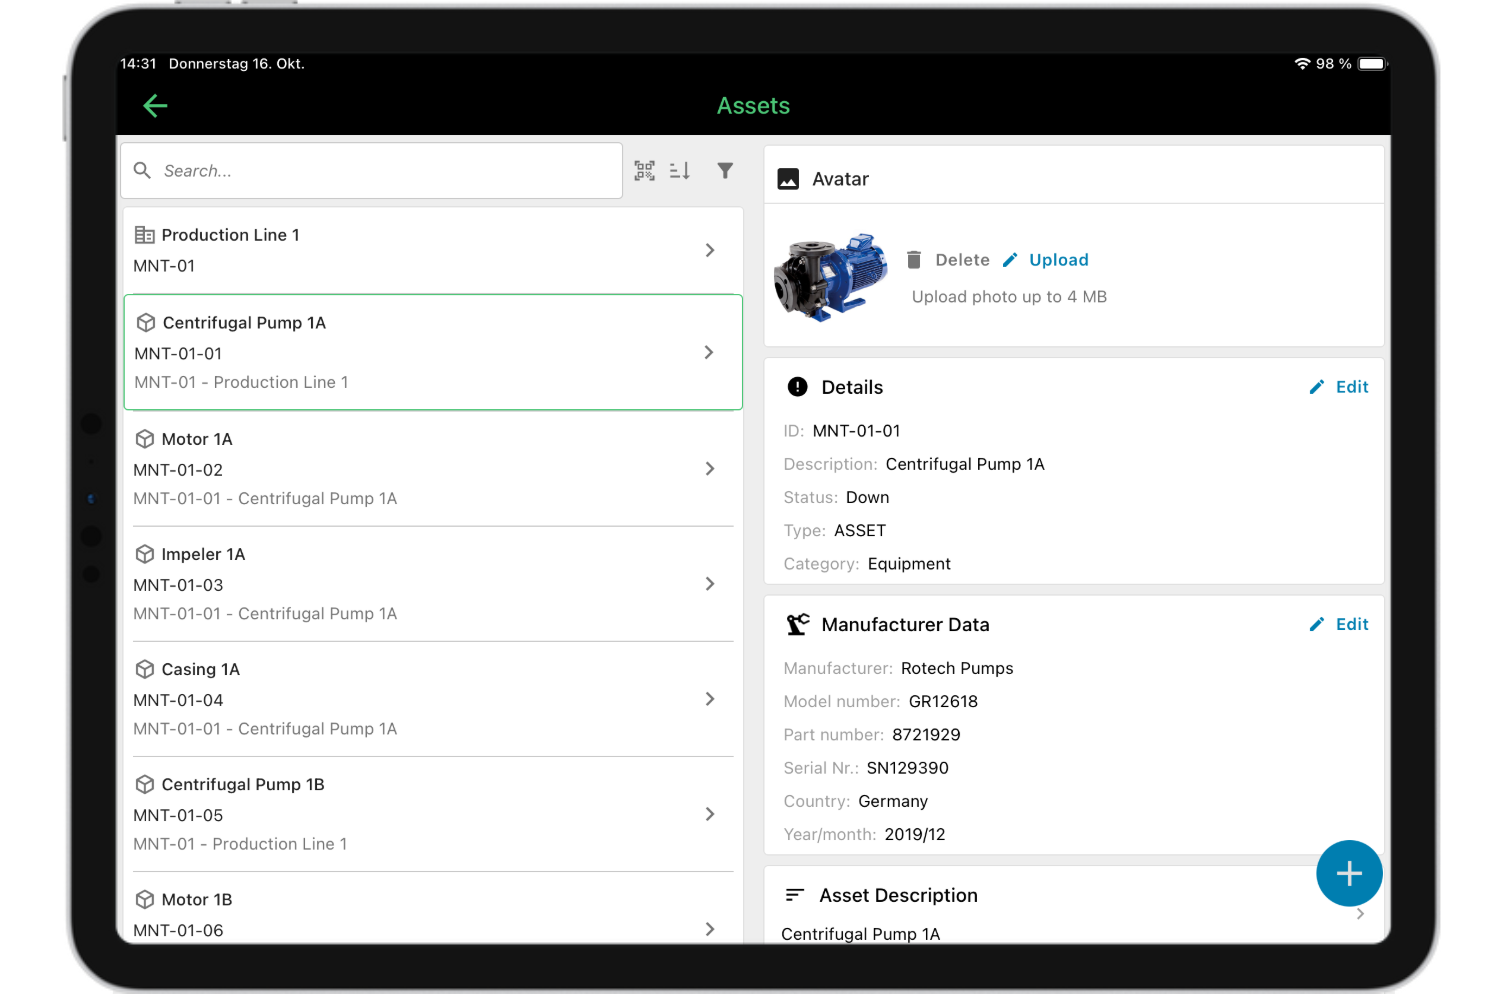Click the Upload photo link

tap(1058, 260)
